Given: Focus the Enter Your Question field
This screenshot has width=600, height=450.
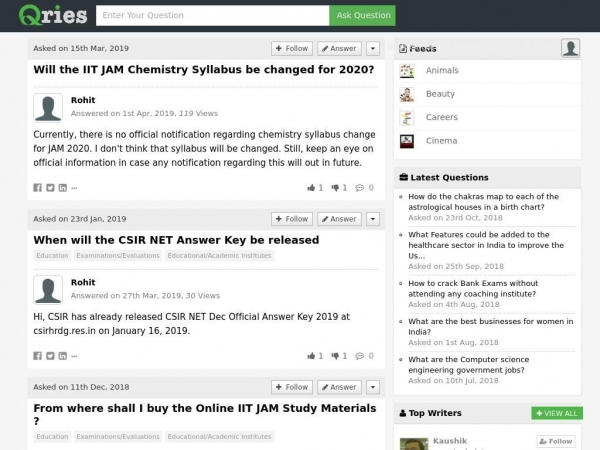Looking at the screenshot, I should click(212, 15).
